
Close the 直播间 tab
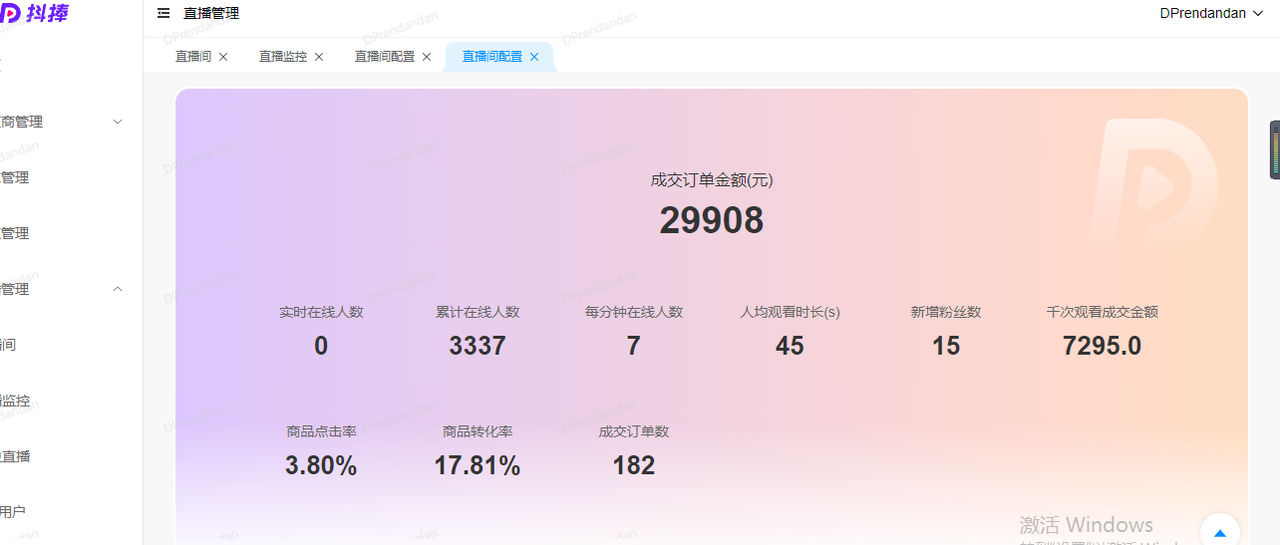223,57
